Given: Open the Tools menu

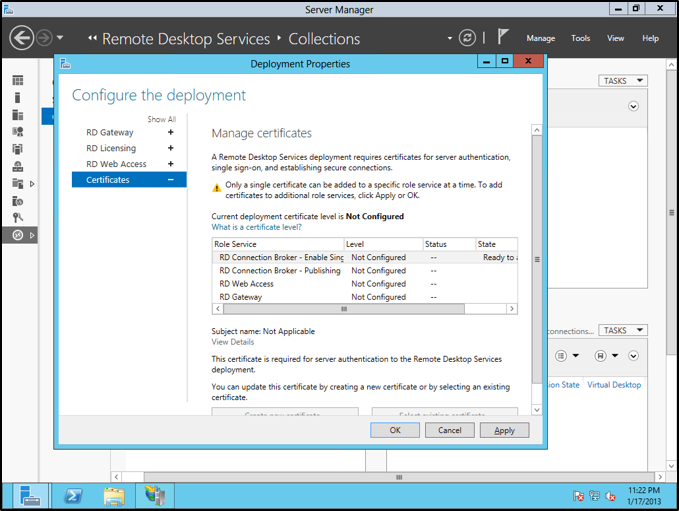Looking at the screenshot, I should [580, 39].
